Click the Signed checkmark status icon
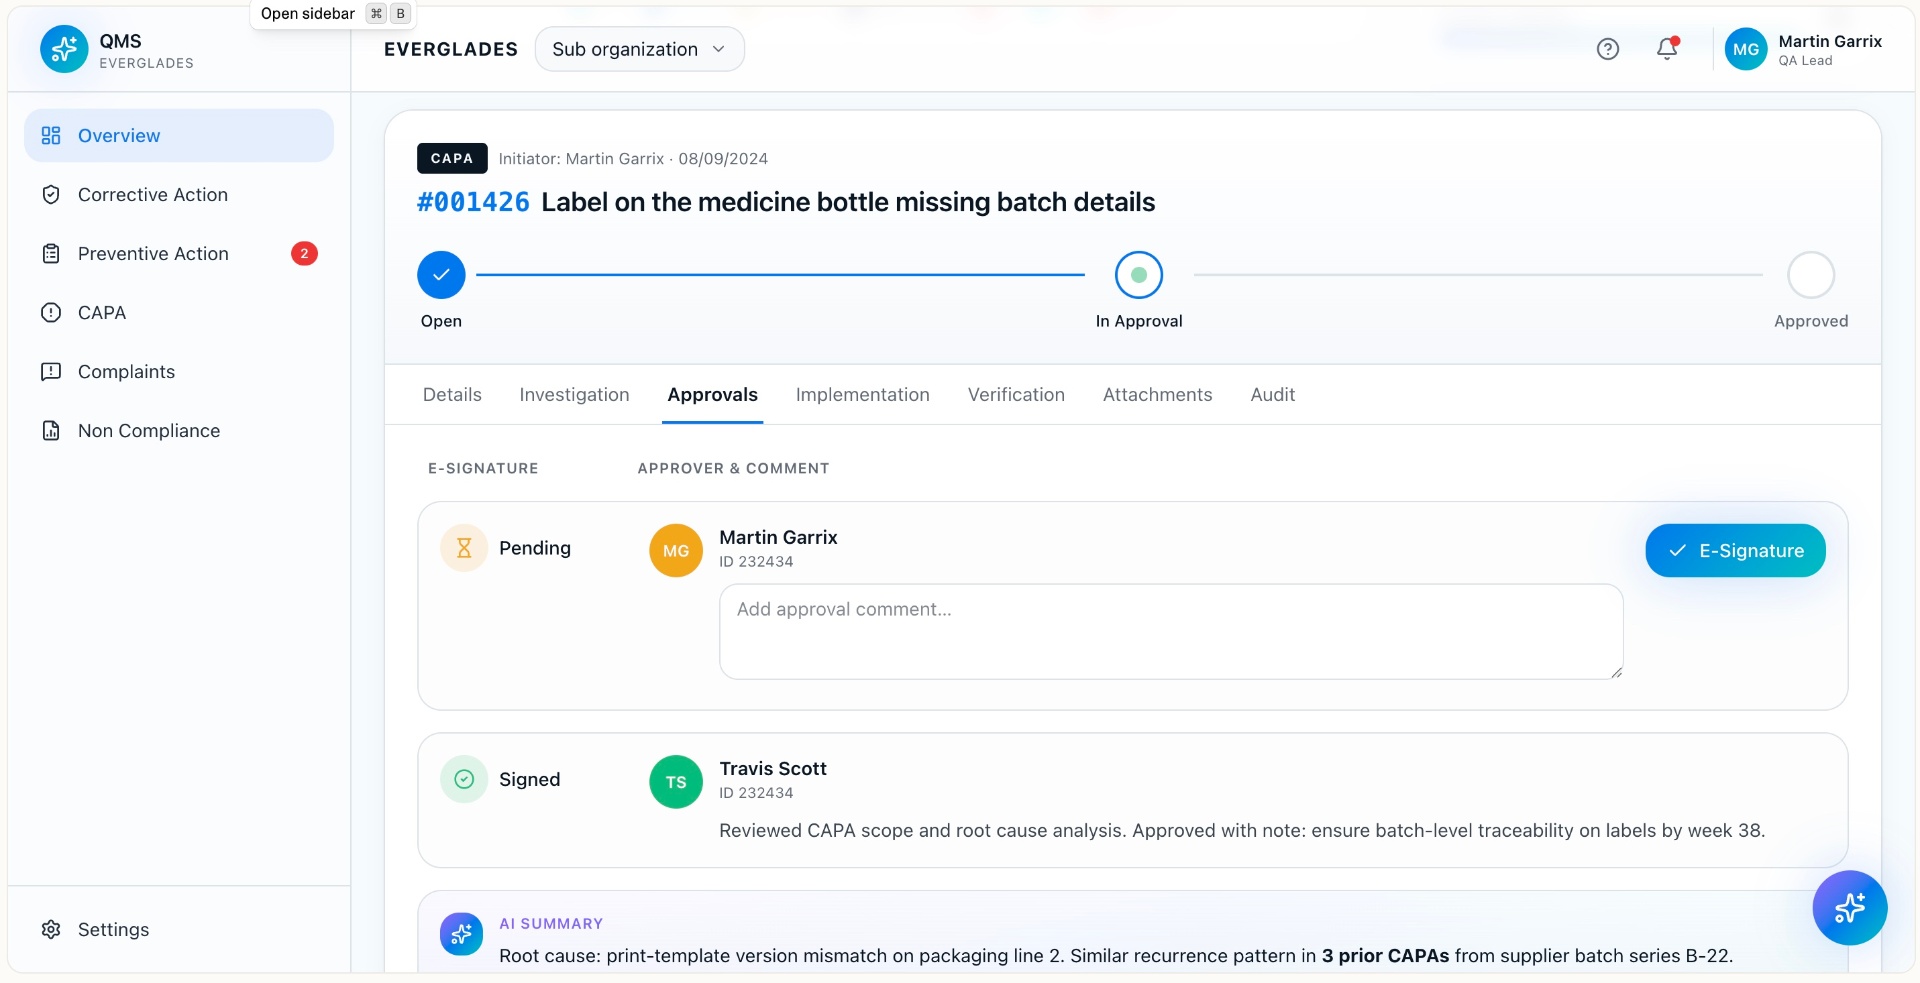The image size is (1920, 983). (464, 779)
